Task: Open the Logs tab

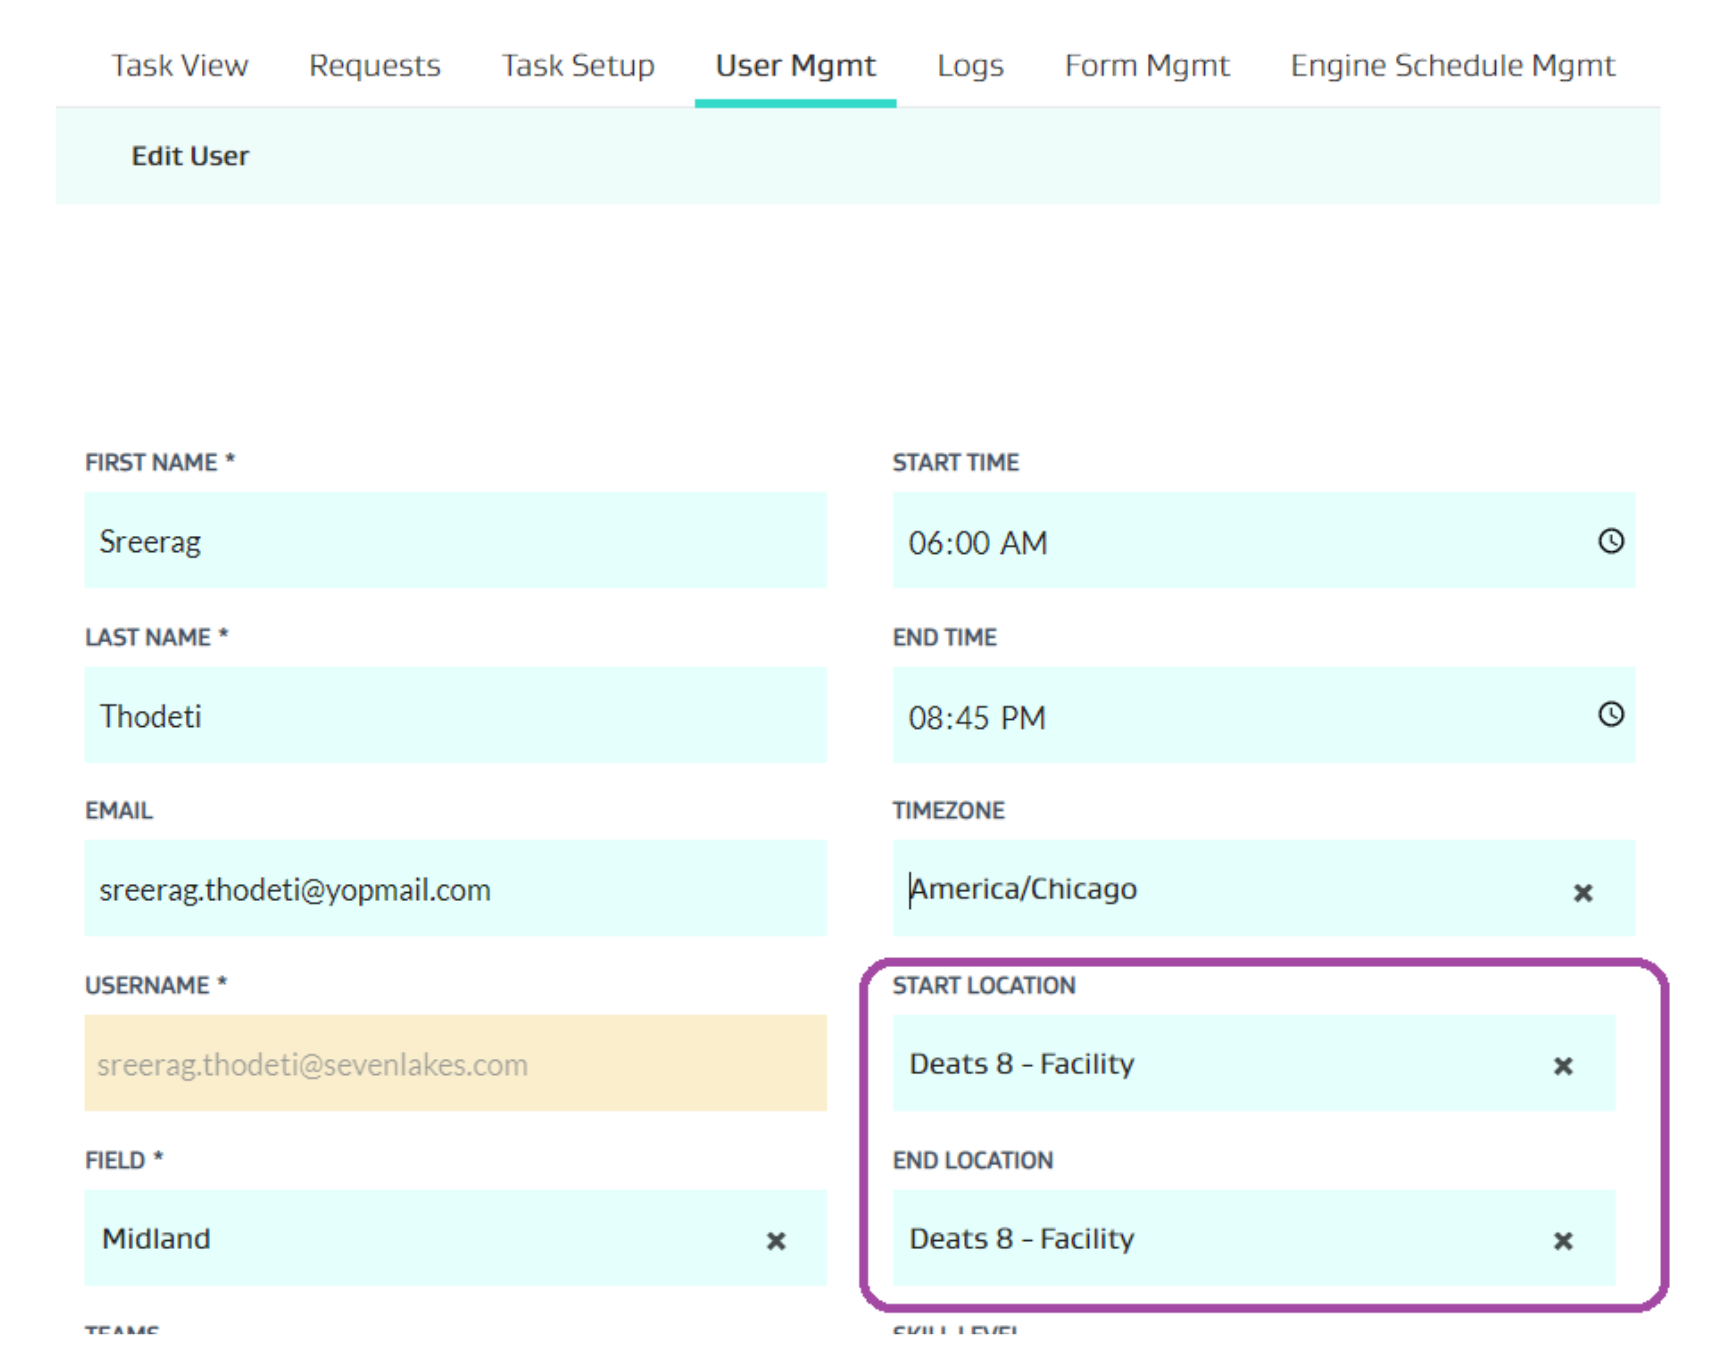Action: [970, 66]
